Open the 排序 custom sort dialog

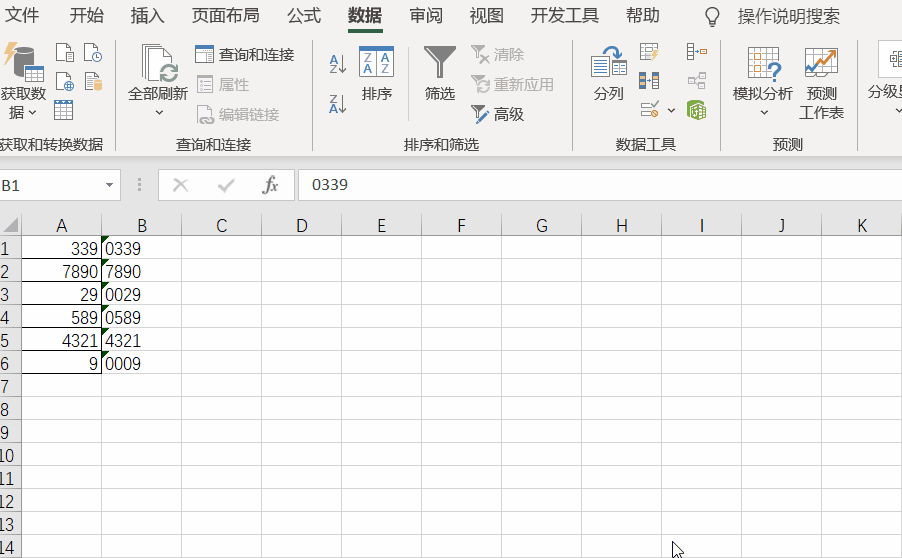[x=376, y=74]
